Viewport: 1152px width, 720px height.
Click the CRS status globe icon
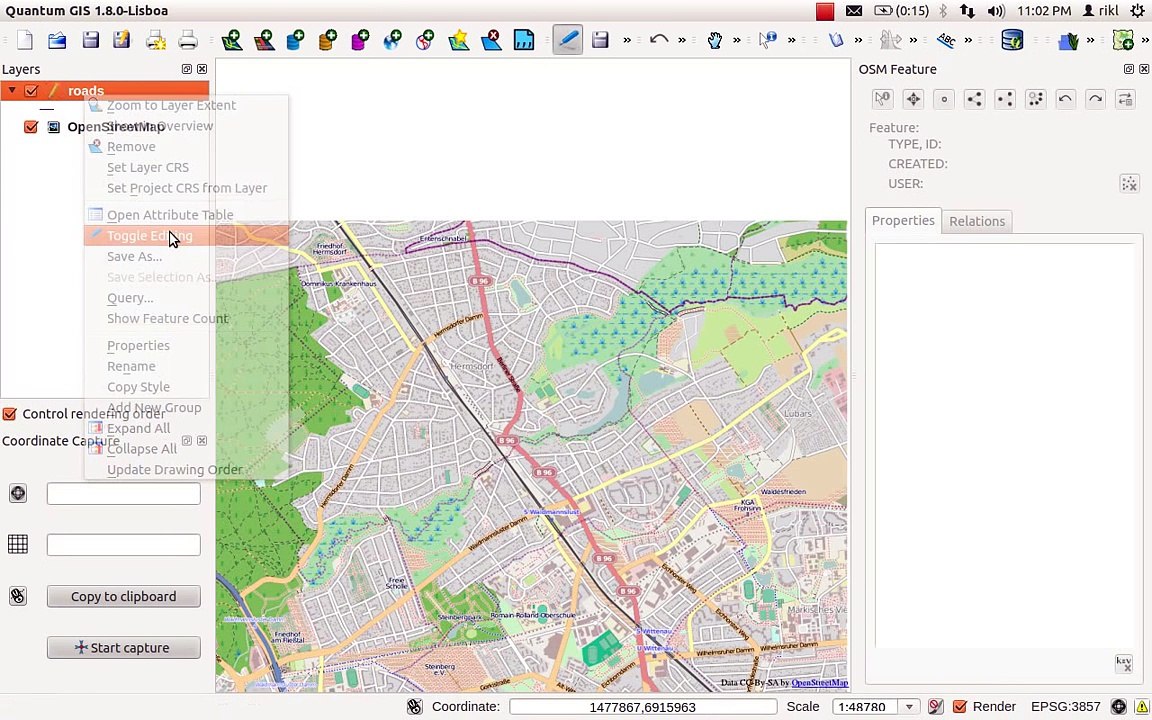pyautogui.click(x=1118, y=707)
